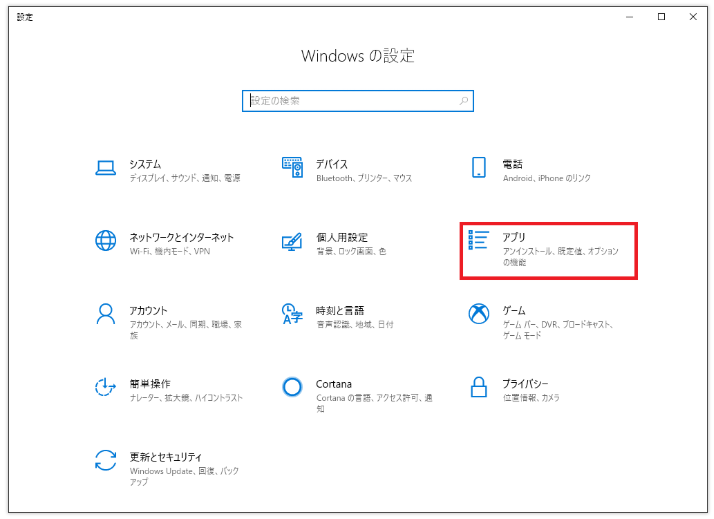Focus the 設定の検索 search box

point(358,101)
